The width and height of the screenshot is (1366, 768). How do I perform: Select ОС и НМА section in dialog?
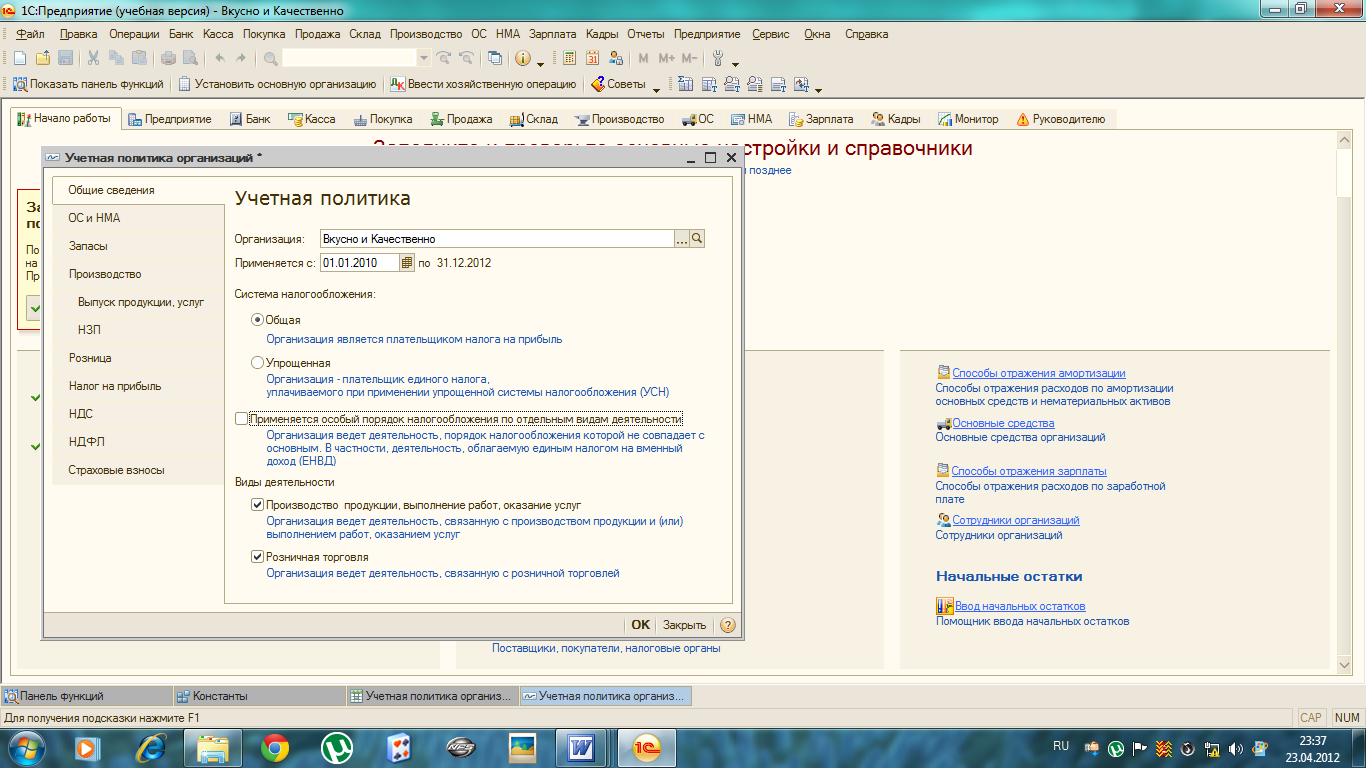tap(138, 218)
